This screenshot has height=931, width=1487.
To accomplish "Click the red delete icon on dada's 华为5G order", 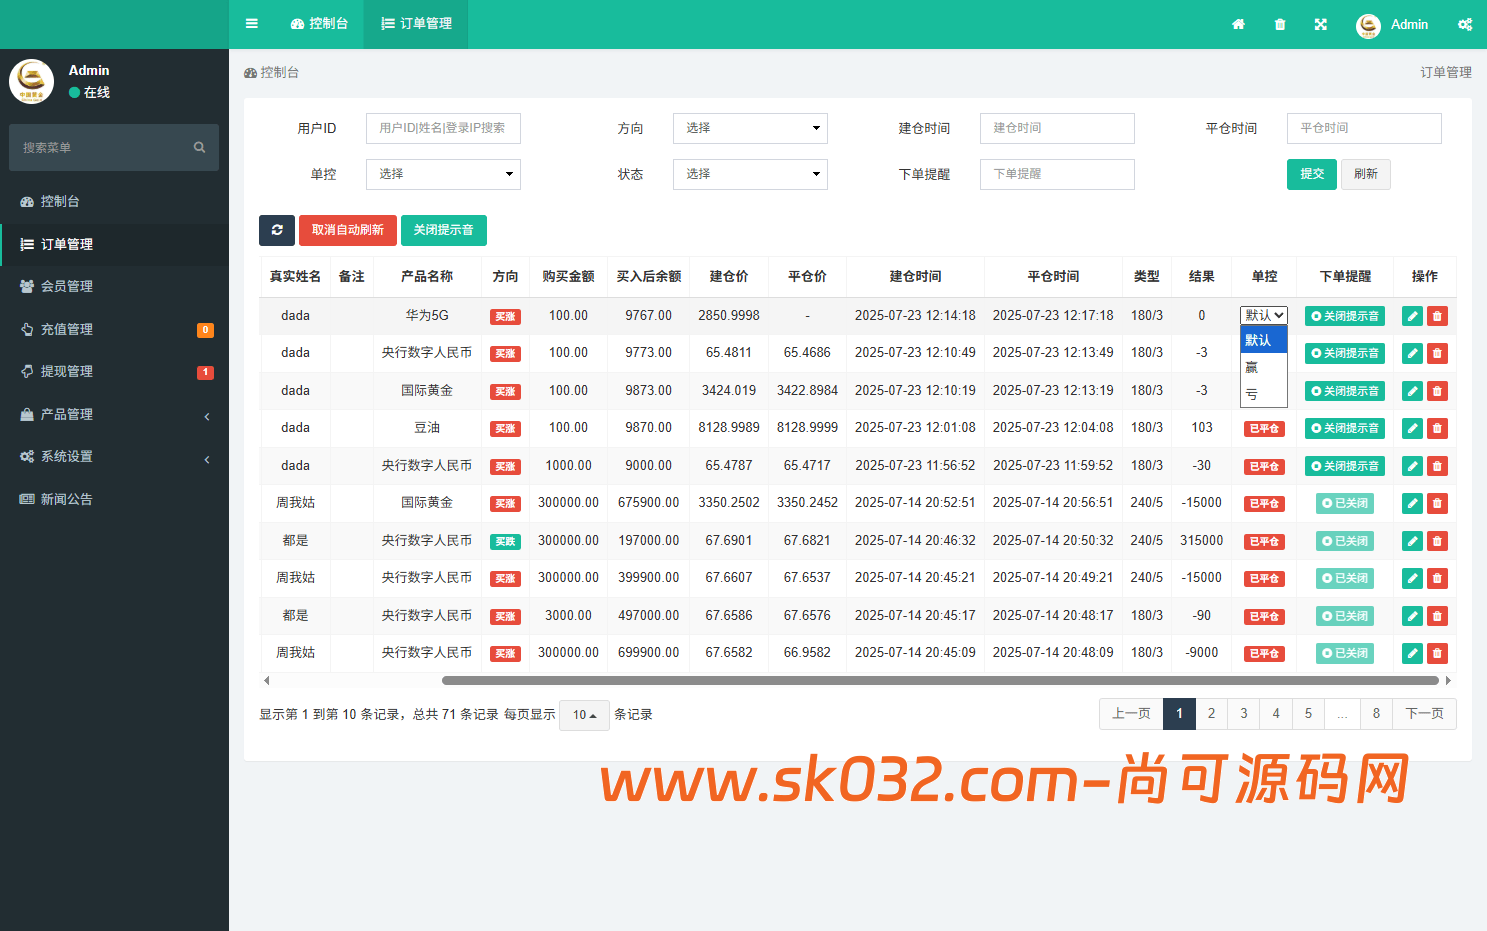I will point(1438,315).
